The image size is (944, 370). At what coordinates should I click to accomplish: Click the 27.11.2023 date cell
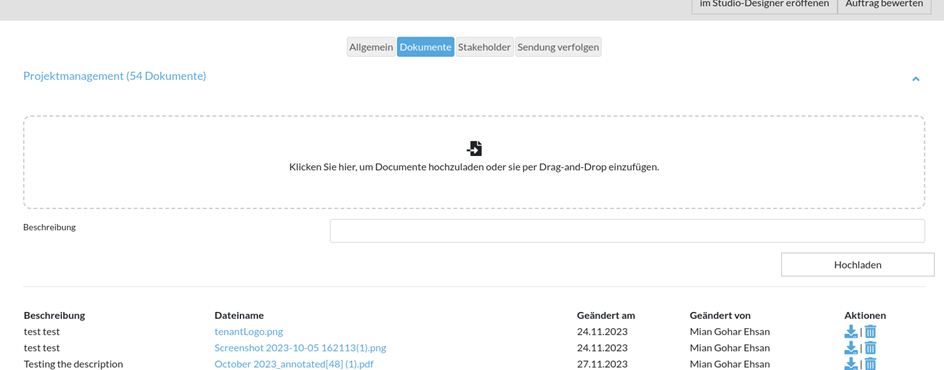[x=602, y=364]
